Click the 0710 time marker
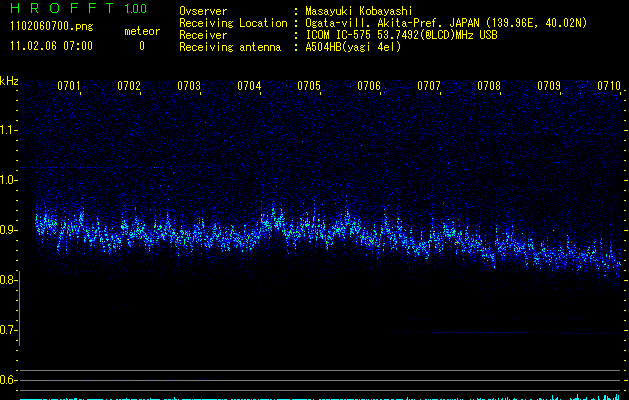This screenshot has height=400, width=629. (x=608, y=87)
